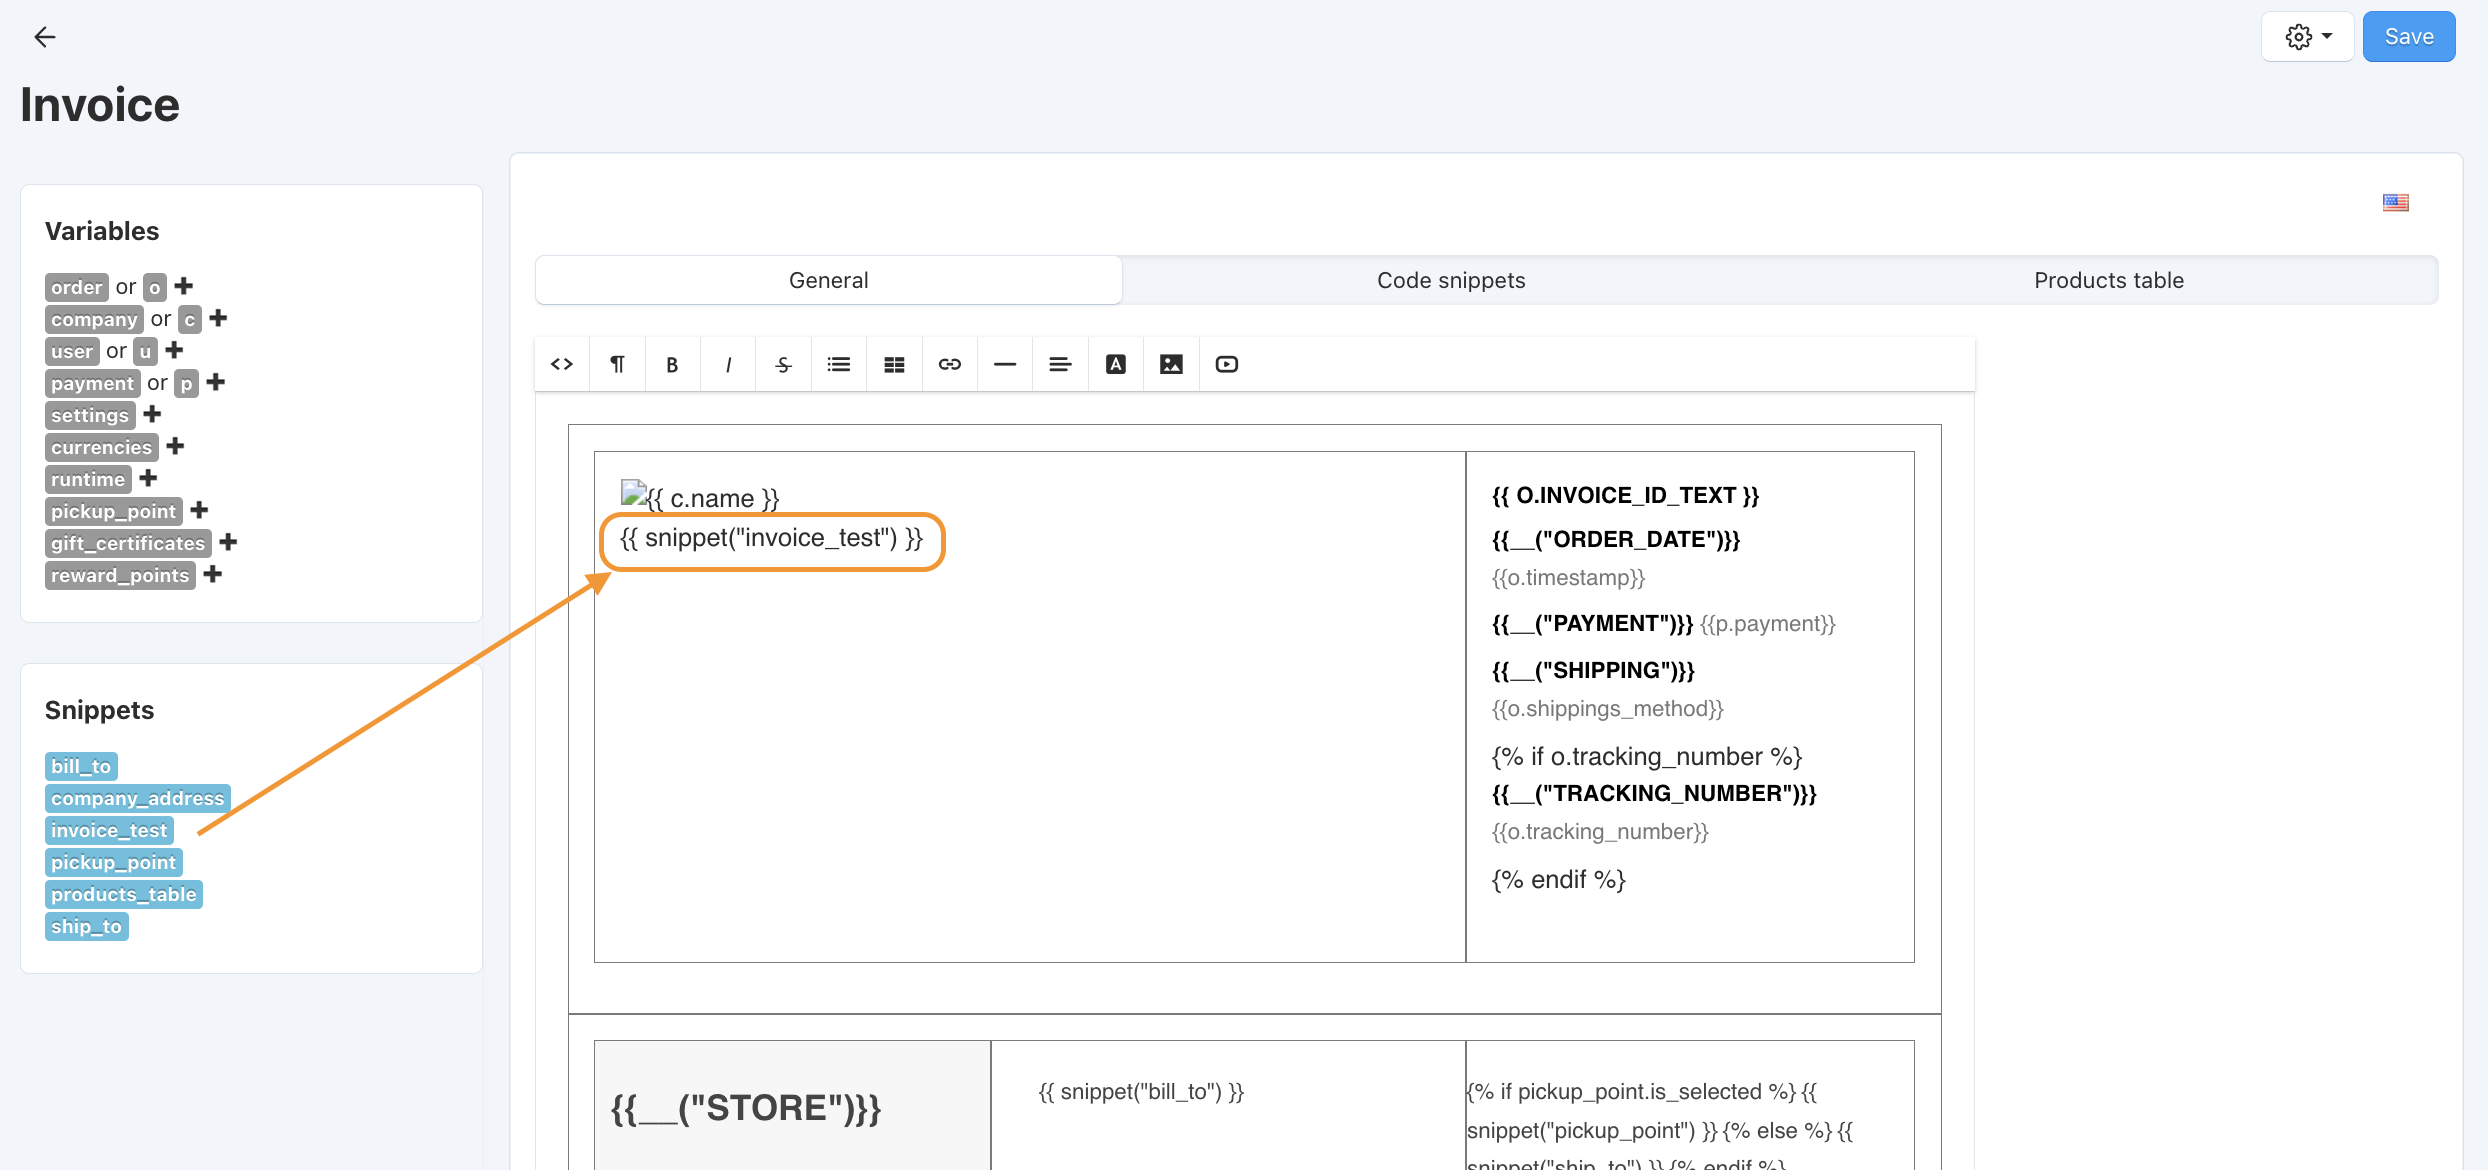Viewport: 2488px width, 1170px height.
Task: Click the snippet("bill_to") text
Action: tap(1141, 1092)
